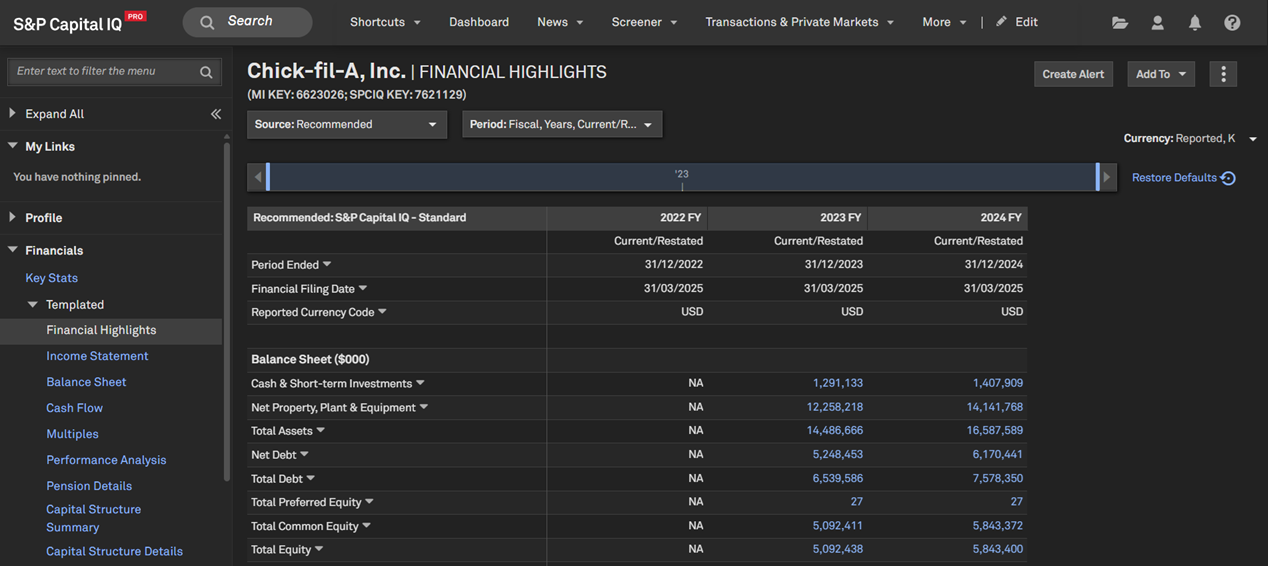Collapse the left sidebar with double chevron
The image size is (1268, 566).
pyautogui.click(x=216, y=114)
